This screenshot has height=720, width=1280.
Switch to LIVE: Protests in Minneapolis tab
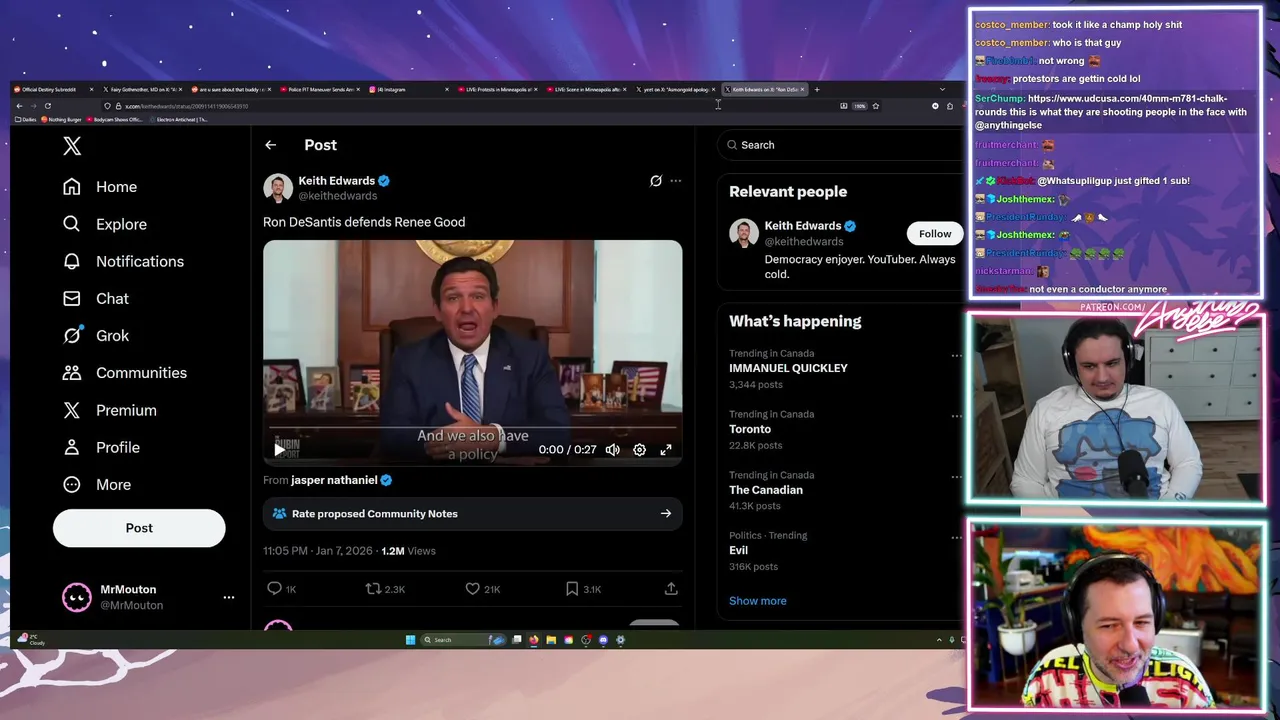[497, 90]
